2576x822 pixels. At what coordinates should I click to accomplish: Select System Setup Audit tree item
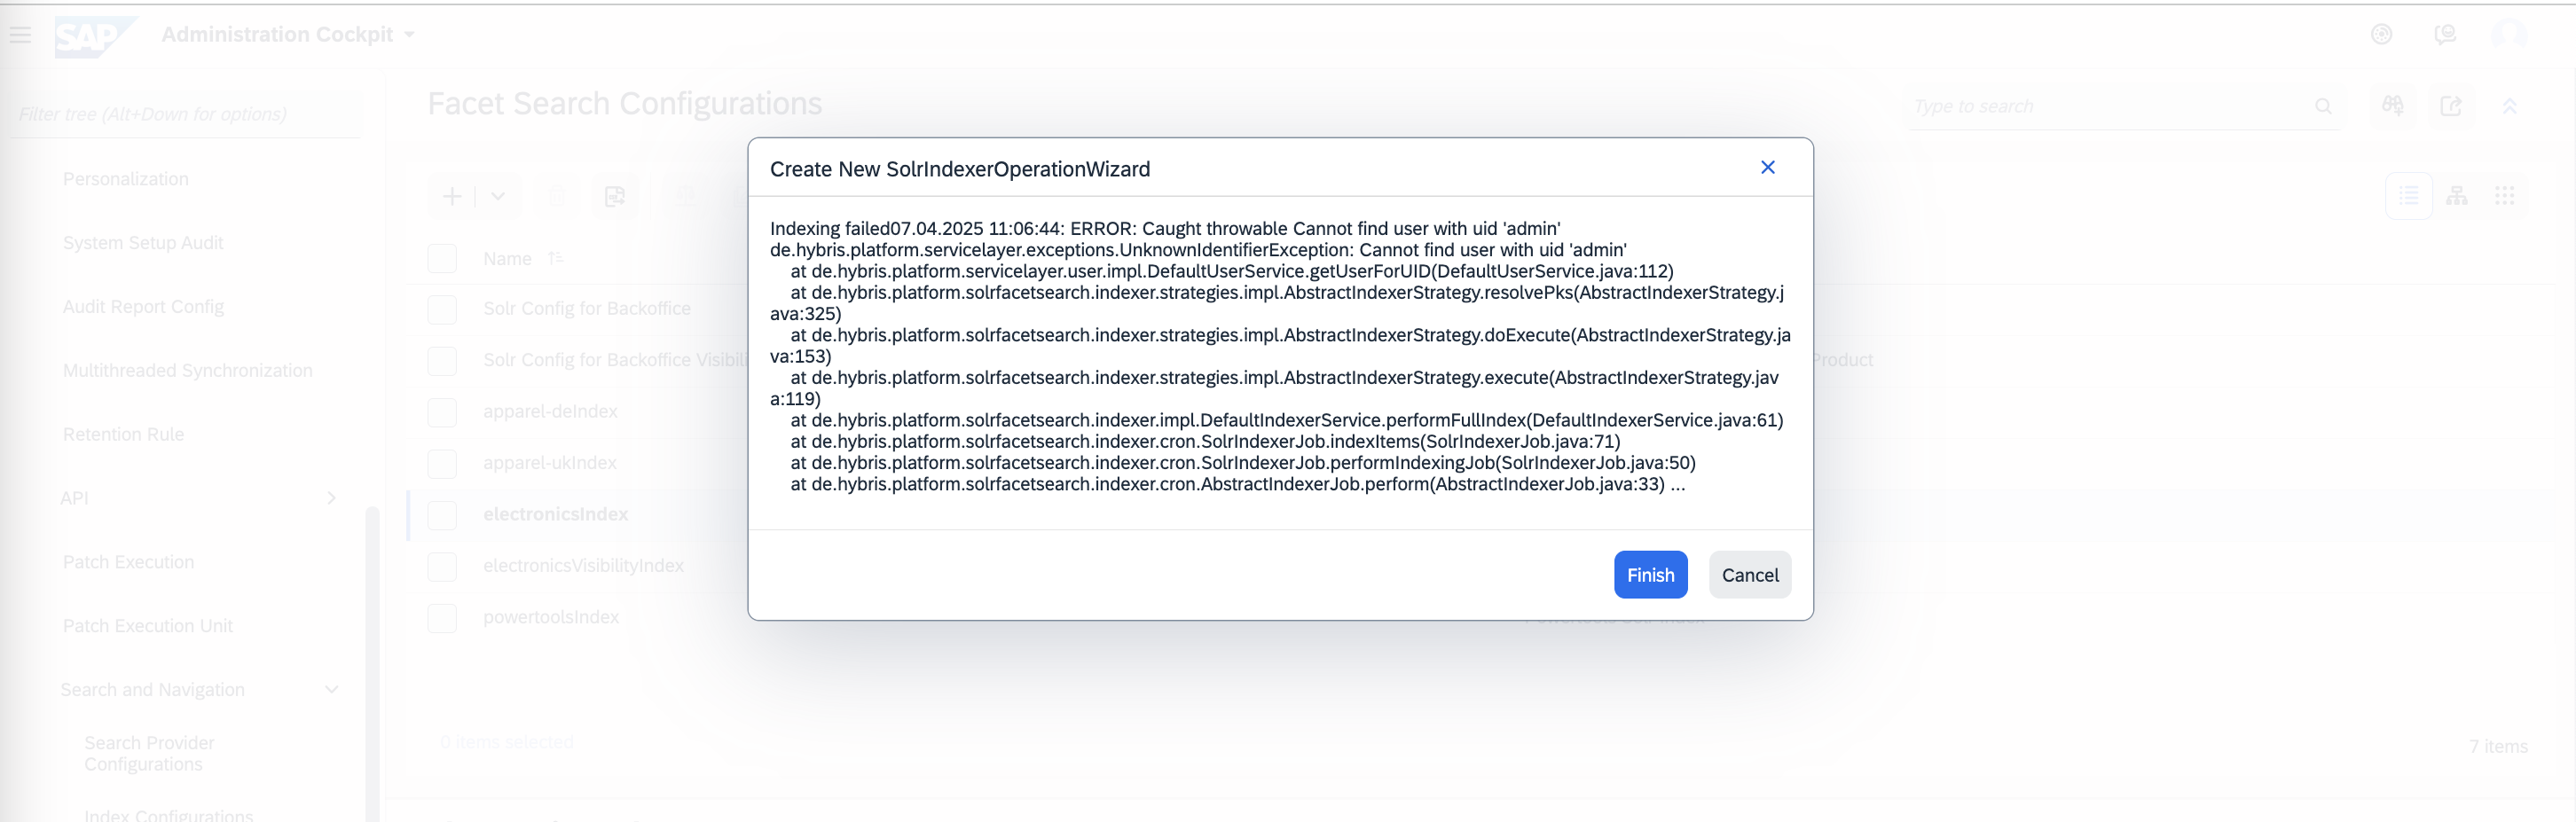pos(143,243)
